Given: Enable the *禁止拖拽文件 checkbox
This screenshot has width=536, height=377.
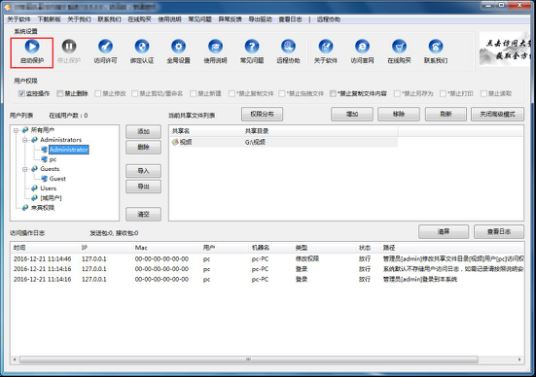Looking at the screenshot, I should 282,93.
